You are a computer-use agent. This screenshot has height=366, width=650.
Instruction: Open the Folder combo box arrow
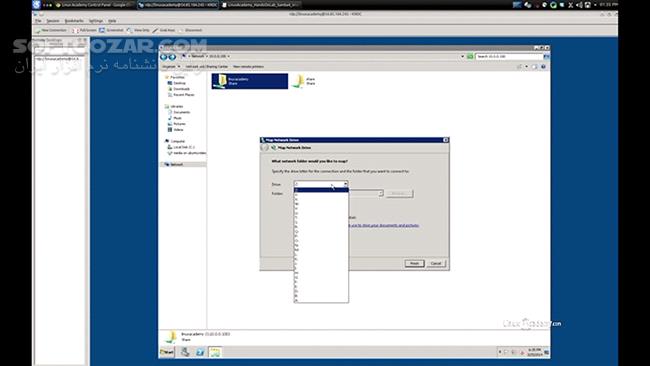381,194
